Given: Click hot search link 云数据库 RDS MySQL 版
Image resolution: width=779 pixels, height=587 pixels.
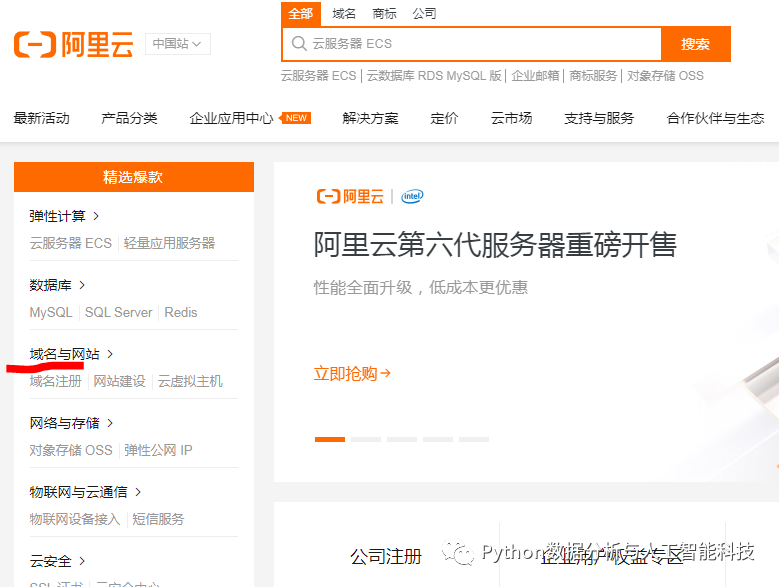Looking at the screenshot, I should (x=434, y=76).
